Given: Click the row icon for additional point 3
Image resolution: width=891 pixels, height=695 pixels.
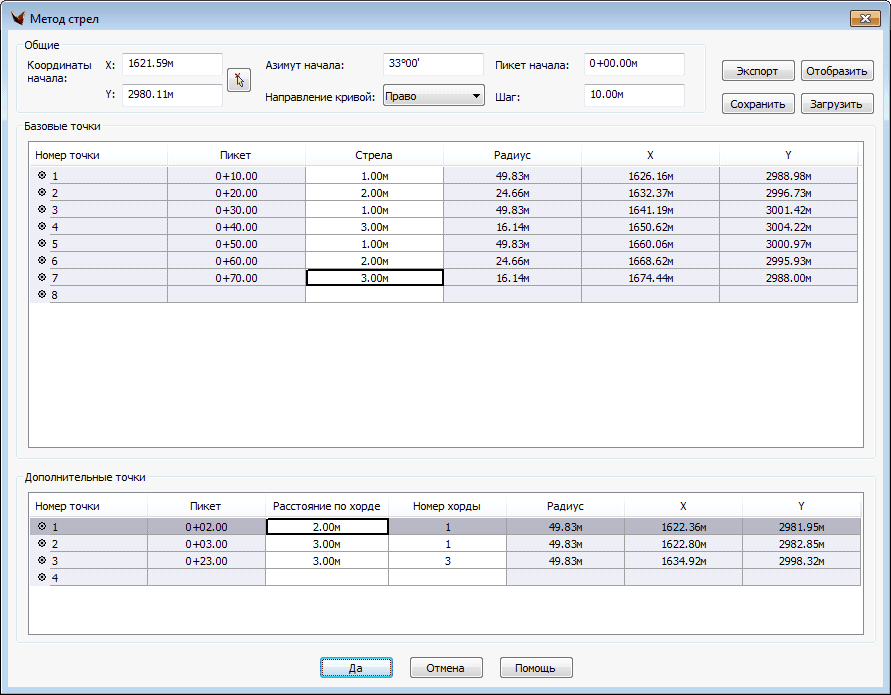Looking at the screenshot, I should (42, 560).
